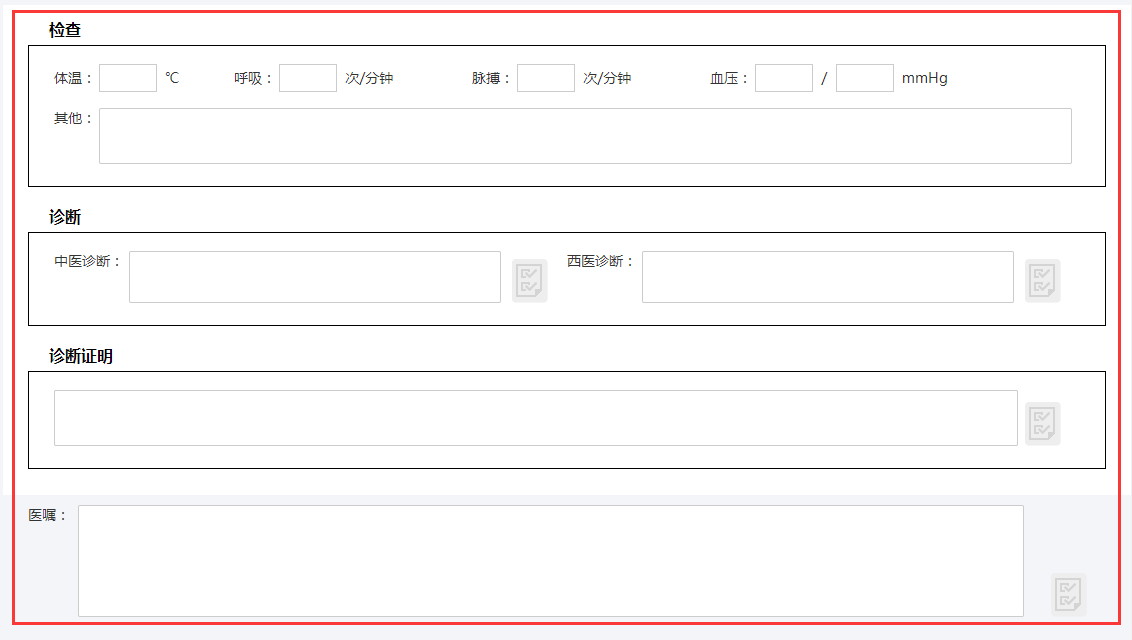
Task: Focus the 体温 temperature input
Action: (x=128, y=78)
